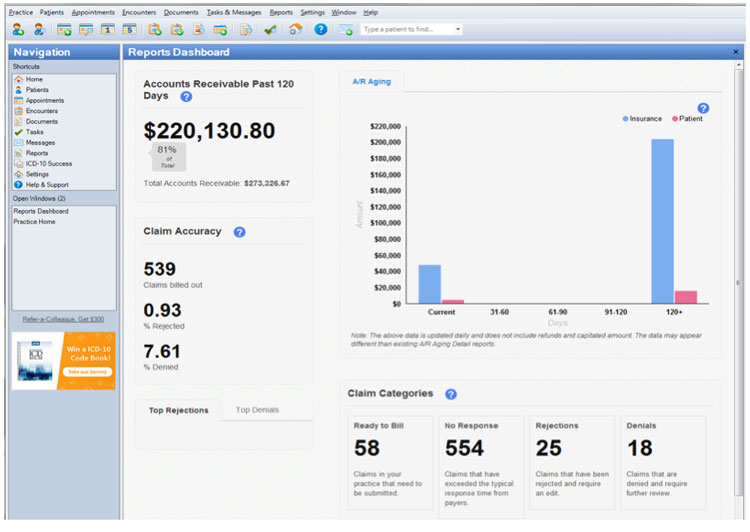The image size is (750, 532).
Task: Open the Encounters menu in the menu bar
Action: (139, 12)
